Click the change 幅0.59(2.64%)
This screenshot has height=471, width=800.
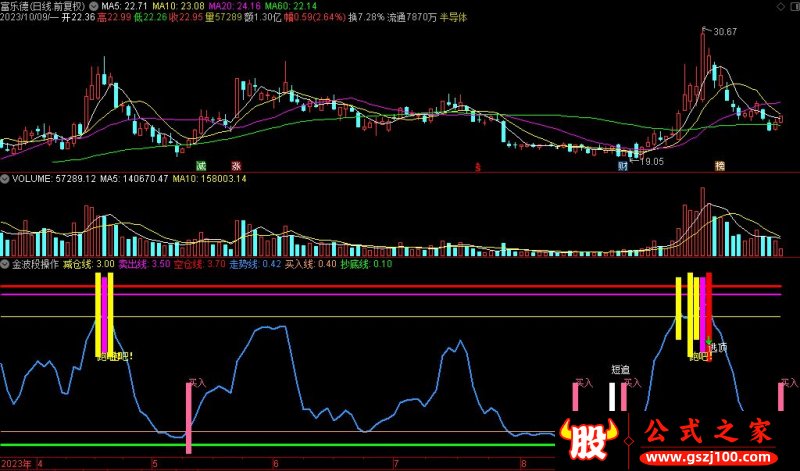click(315, 18)
